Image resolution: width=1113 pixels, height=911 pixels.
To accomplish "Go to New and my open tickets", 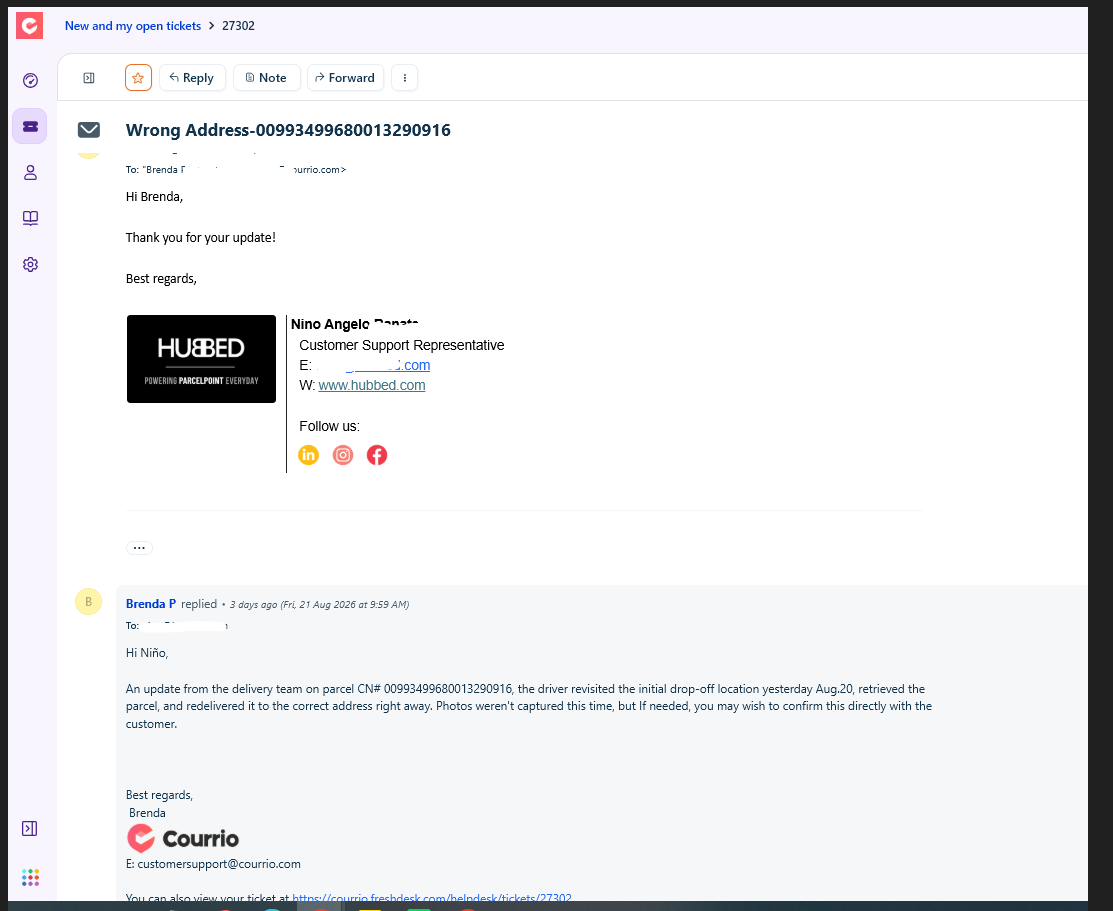I will (x=133, y=26).
